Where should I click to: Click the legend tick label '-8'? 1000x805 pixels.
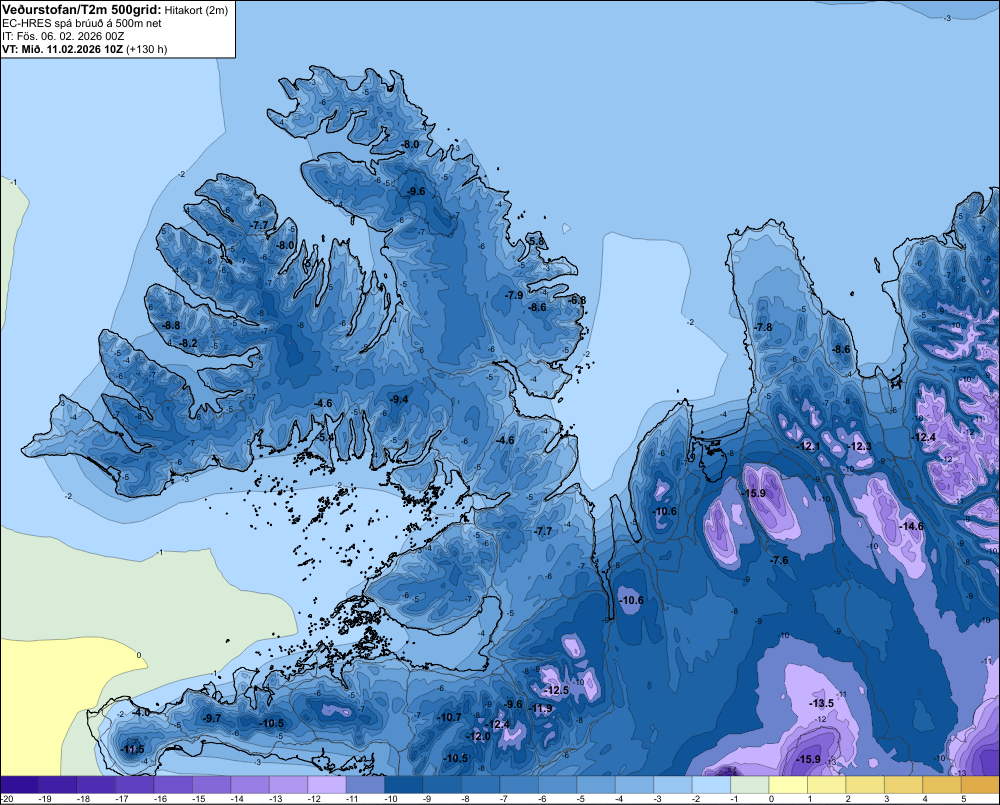click(x=466, y=799)
